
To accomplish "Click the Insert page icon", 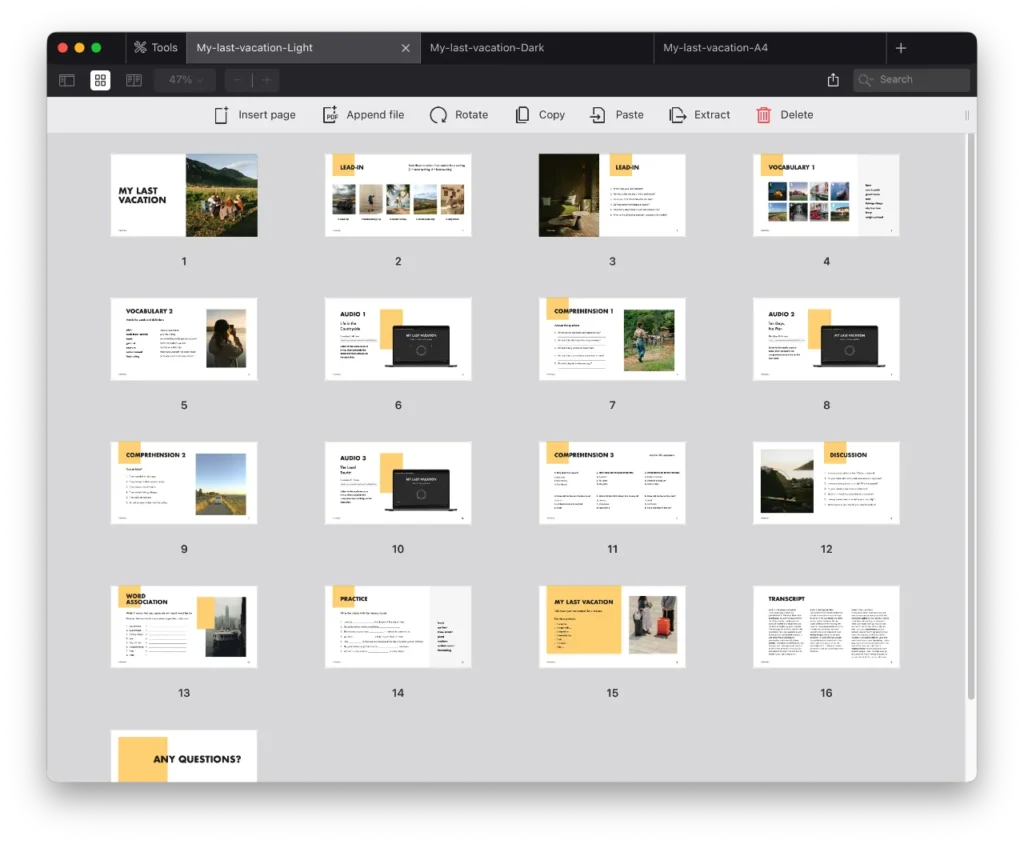I will pos(222,115).
